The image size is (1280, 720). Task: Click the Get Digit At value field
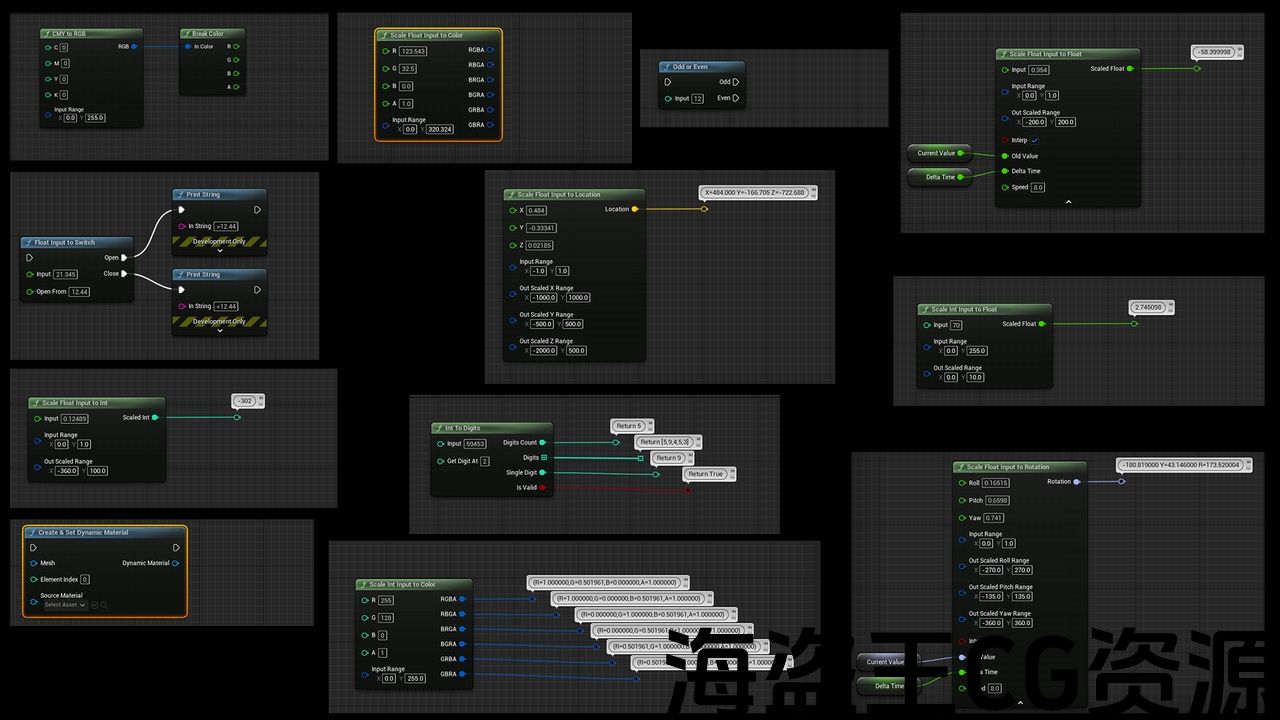(484, 461)
